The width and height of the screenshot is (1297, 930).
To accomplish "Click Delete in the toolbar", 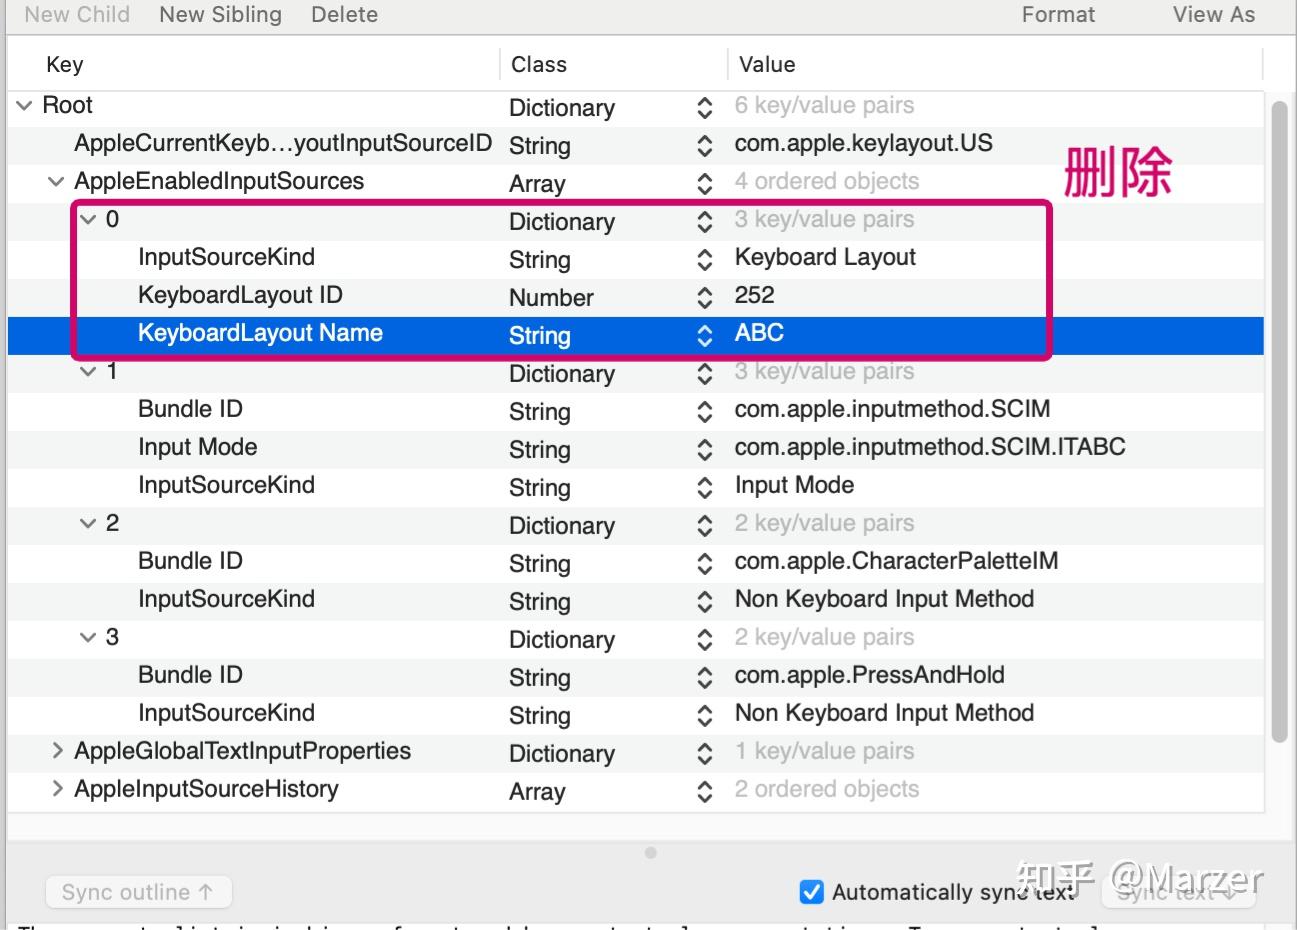I will 344,15.
